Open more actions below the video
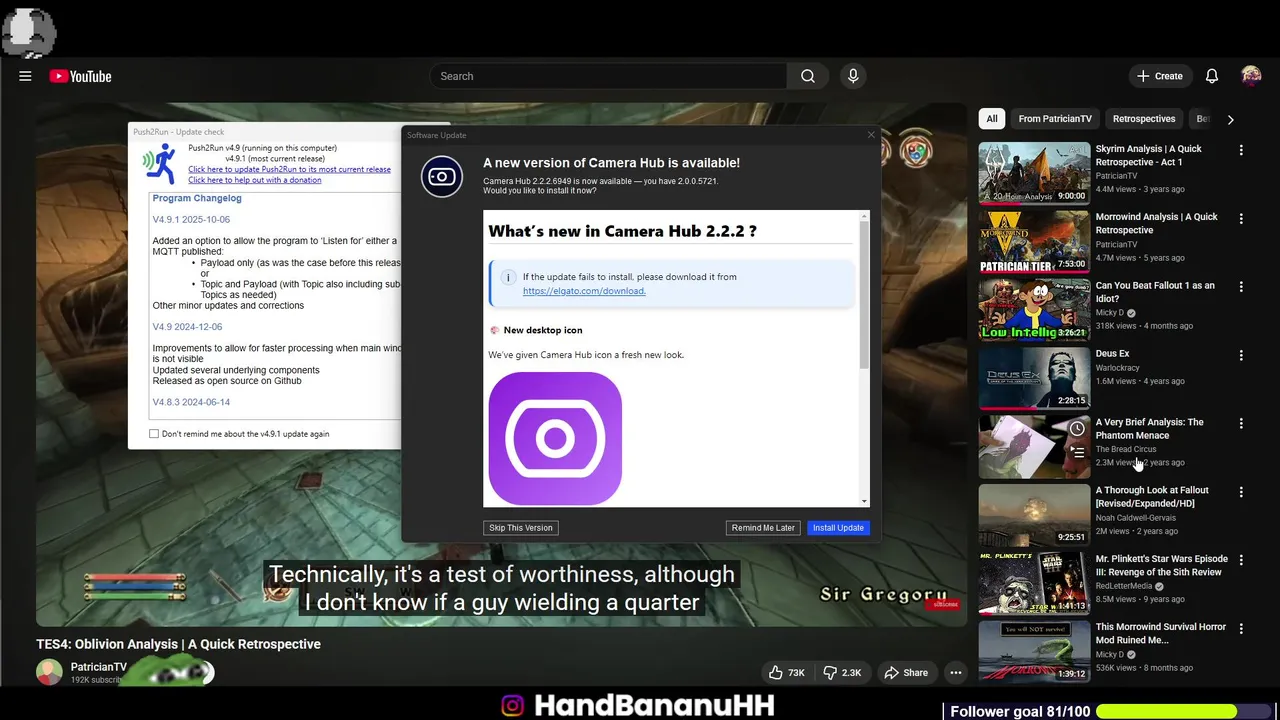The height and width of the screenshot is (720, 1280). (956, 673)
